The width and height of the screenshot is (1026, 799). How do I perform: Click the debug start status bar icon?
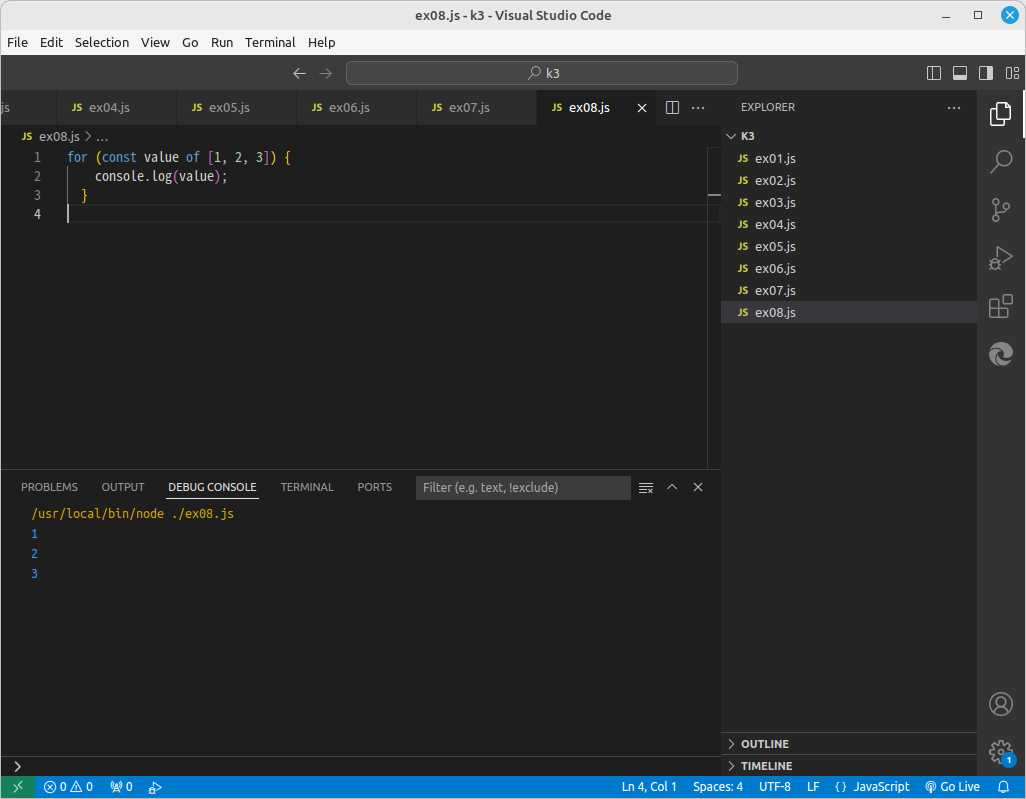click(155, 787)
